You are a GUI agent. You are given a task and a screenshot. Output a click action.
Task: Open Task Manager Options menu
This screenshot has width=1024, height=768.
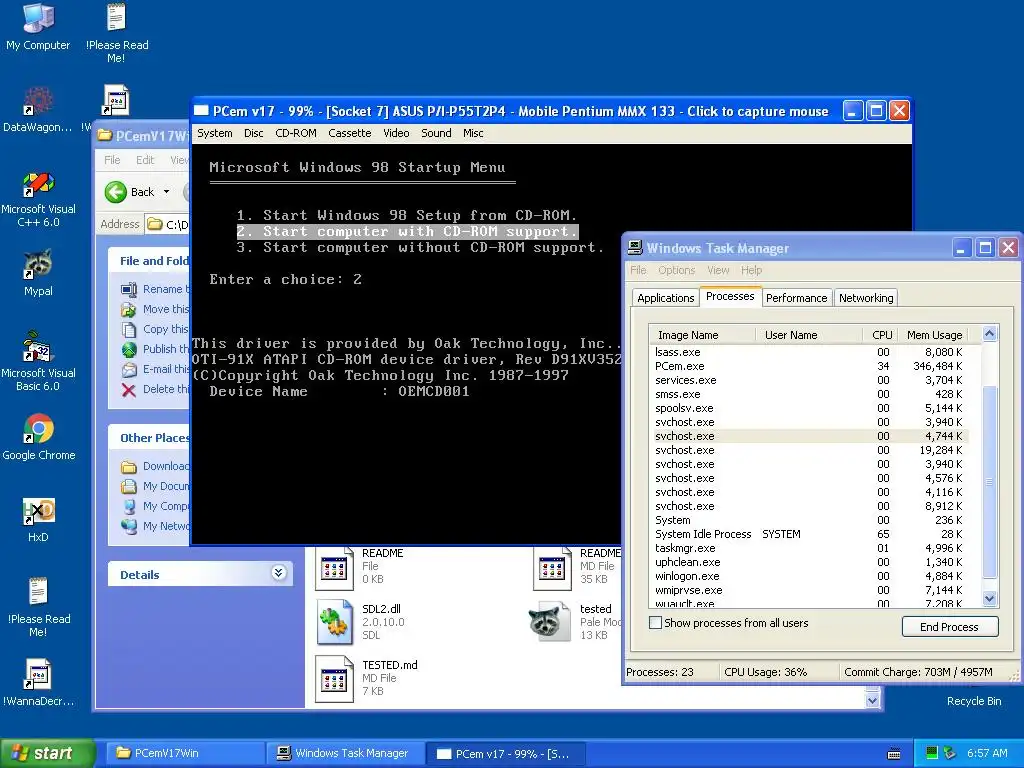coord(677,270)
